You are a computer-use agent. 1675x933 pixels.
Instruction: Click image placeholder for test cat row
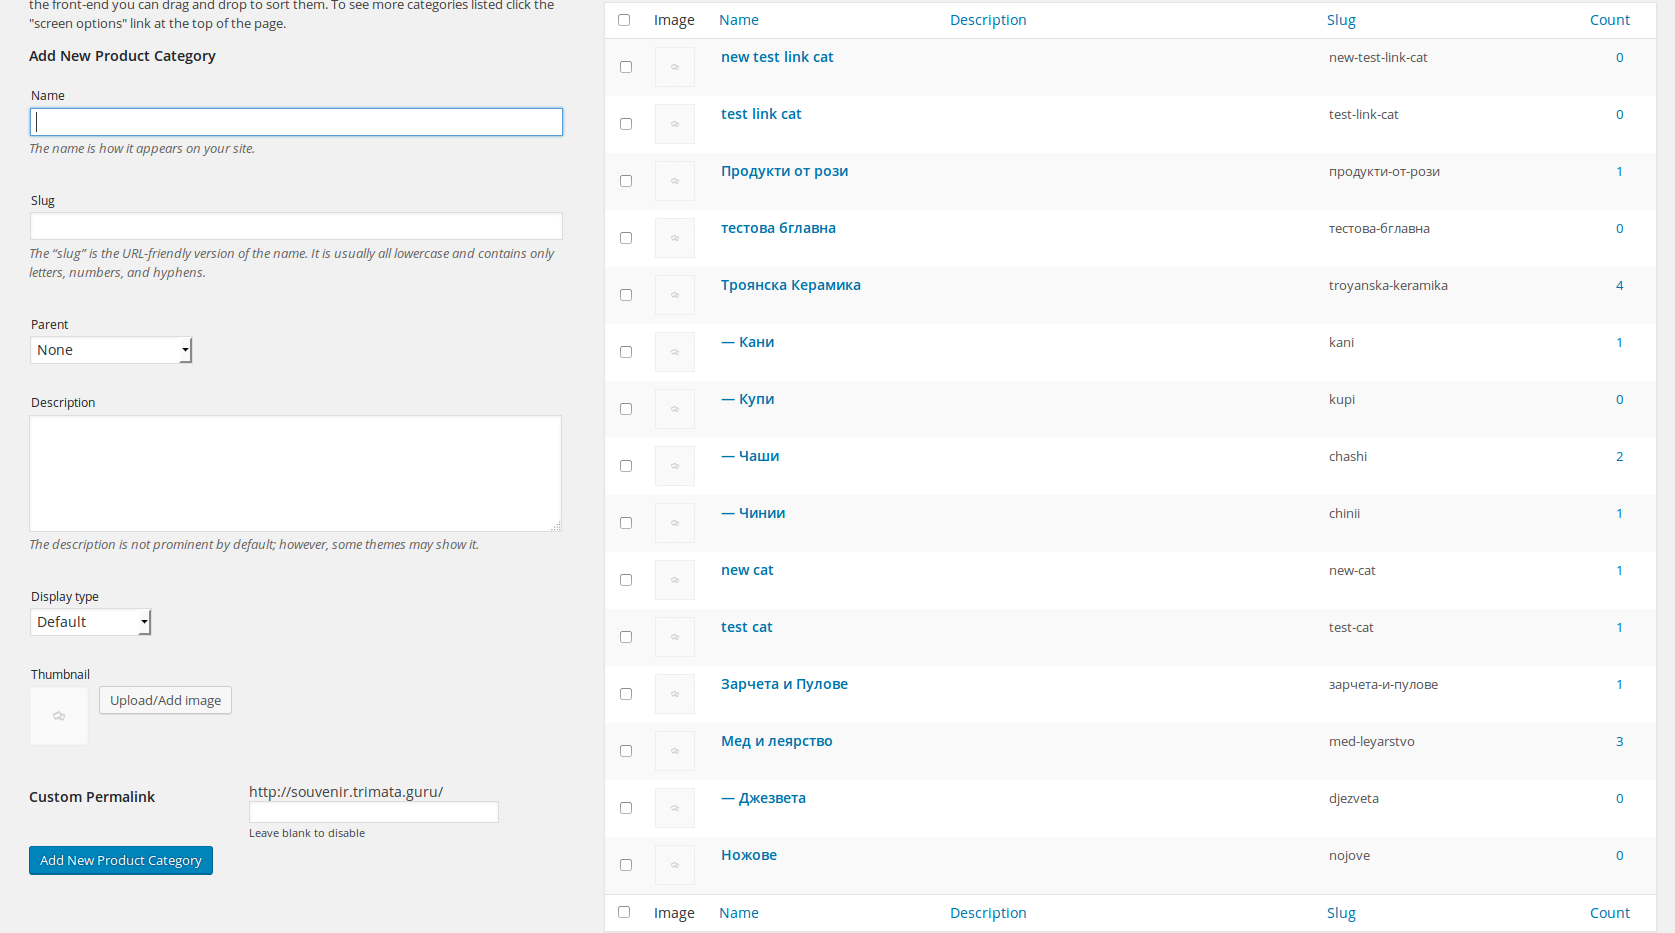(675, 637)
